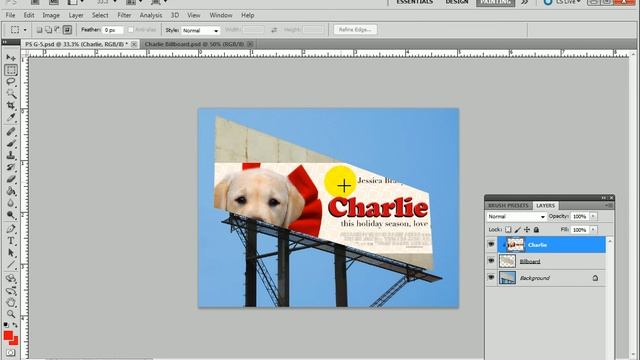
Task: Open the Fill slider arrow
Action: (x=593, y=230)
